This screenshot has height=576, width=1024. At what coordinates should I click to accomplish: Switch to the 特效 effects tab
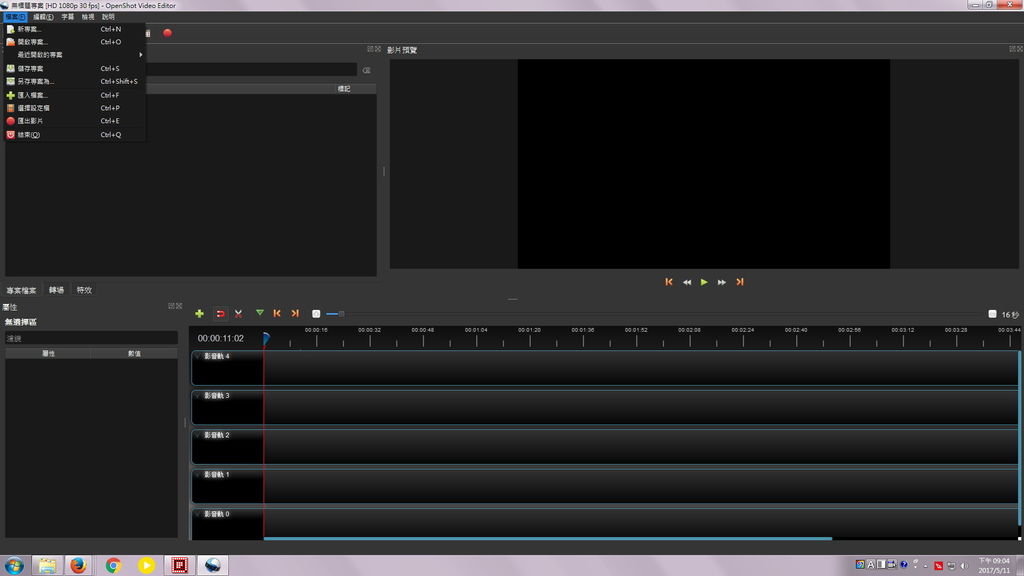[x=84, y=290]
